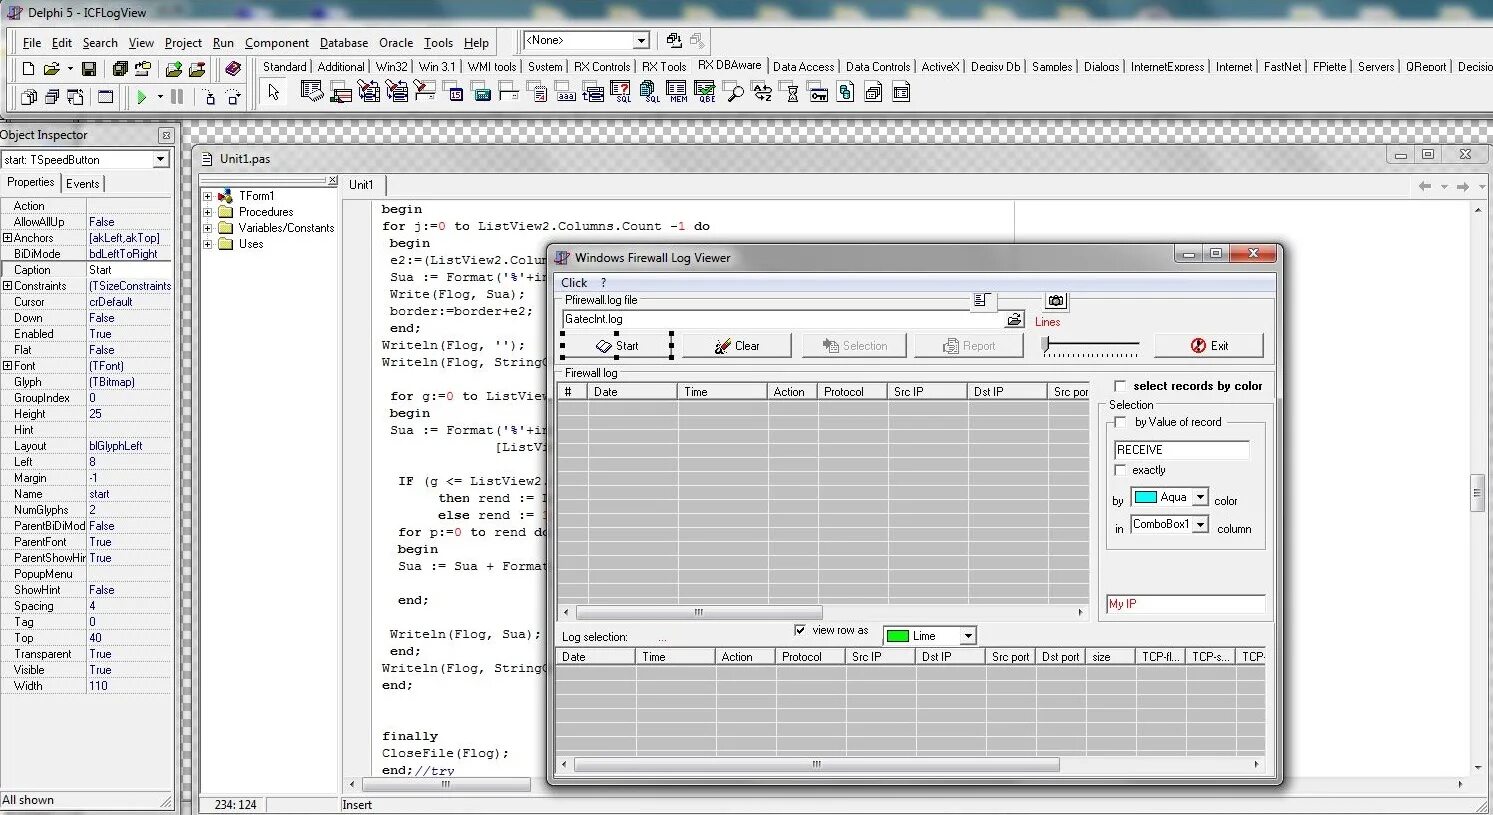
Task: Click the Report button
Action: pos(970,346)
